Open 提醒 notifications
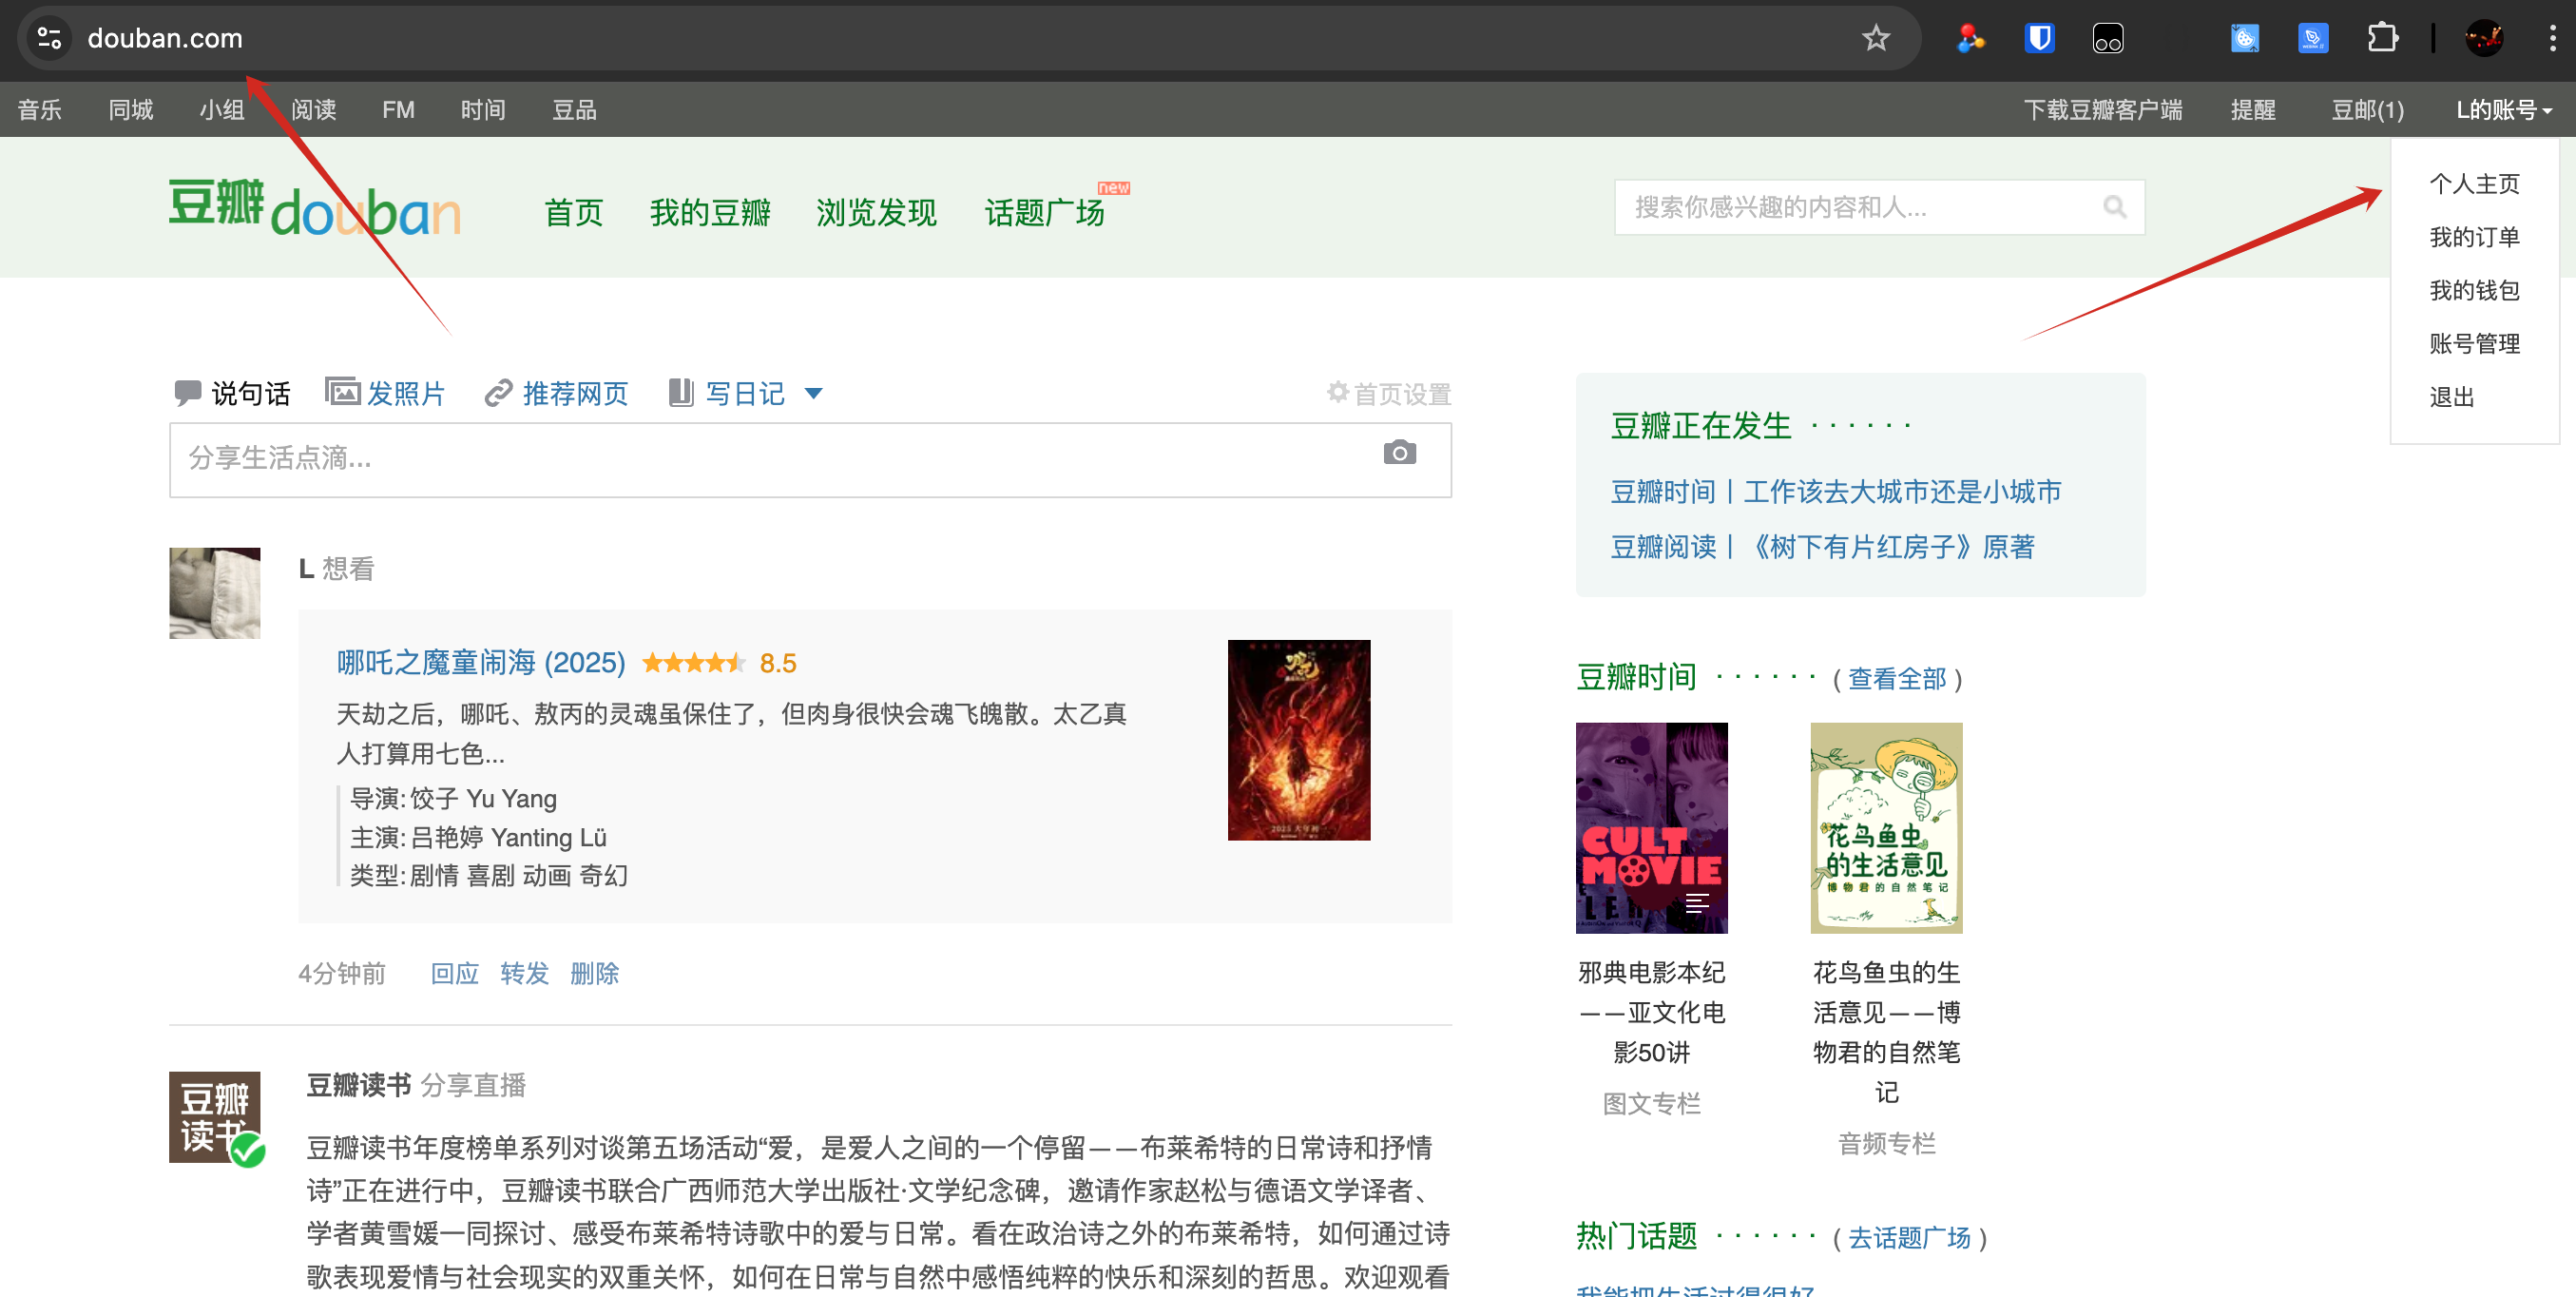This screenshot has height=1297, width=2576. click(x=2253, y=109)
